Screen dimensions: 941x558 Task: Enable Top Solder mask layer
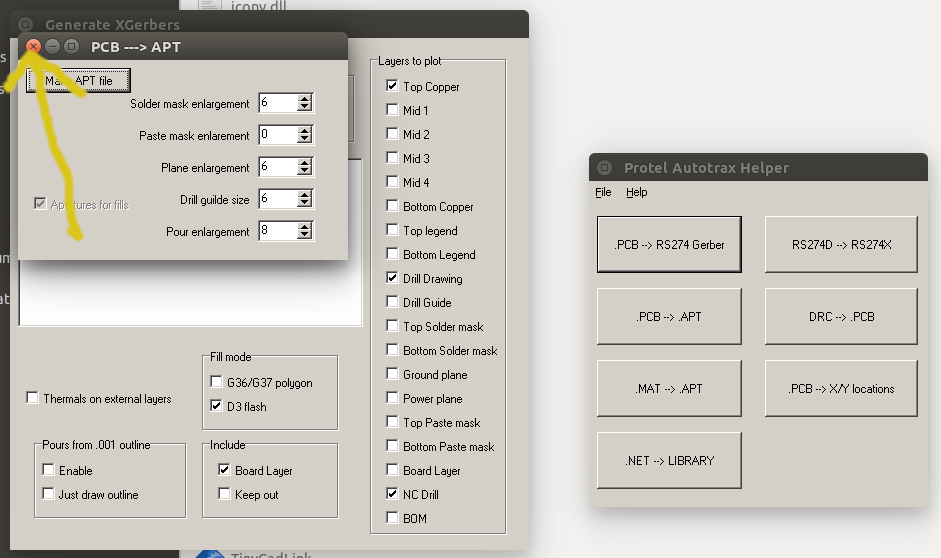pos(392,326)
